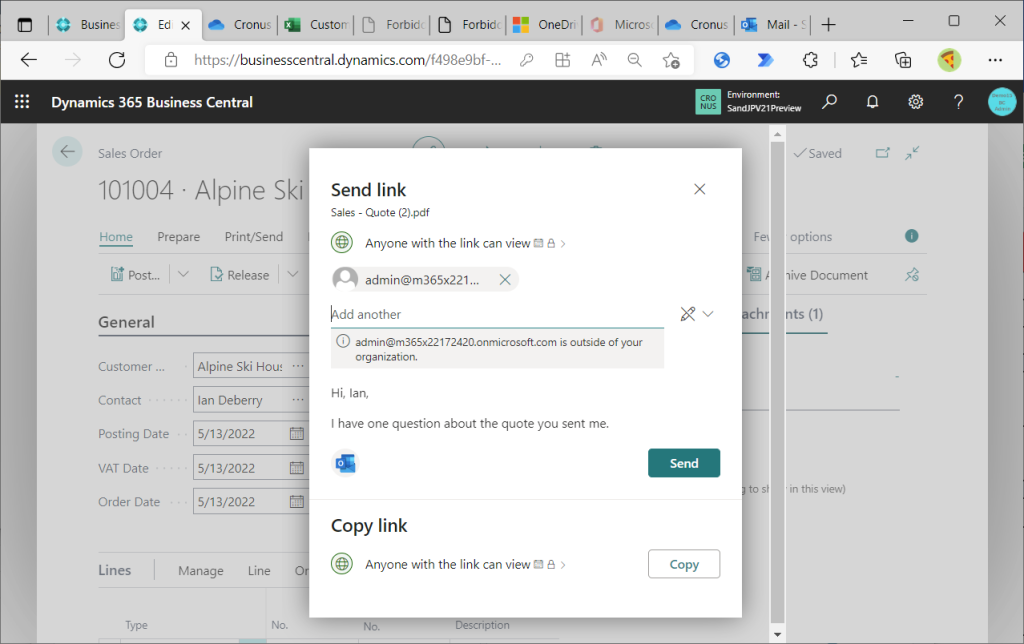Close the active Edit browser tab
The width and height of the screenshot is (1024, 644).
(185, 25)
